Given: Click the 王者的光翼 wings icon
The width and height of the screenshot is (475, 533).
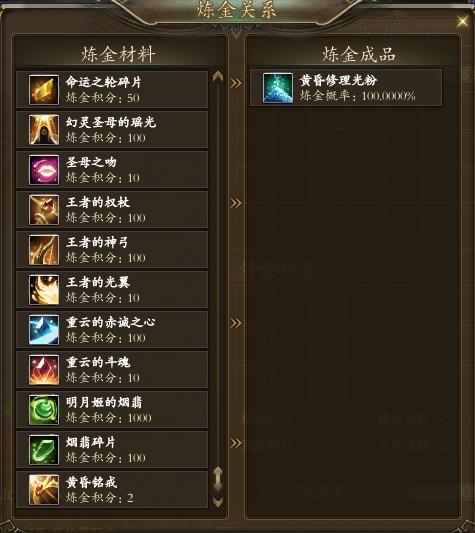Looking at the screenshot, I should point(44,290).
